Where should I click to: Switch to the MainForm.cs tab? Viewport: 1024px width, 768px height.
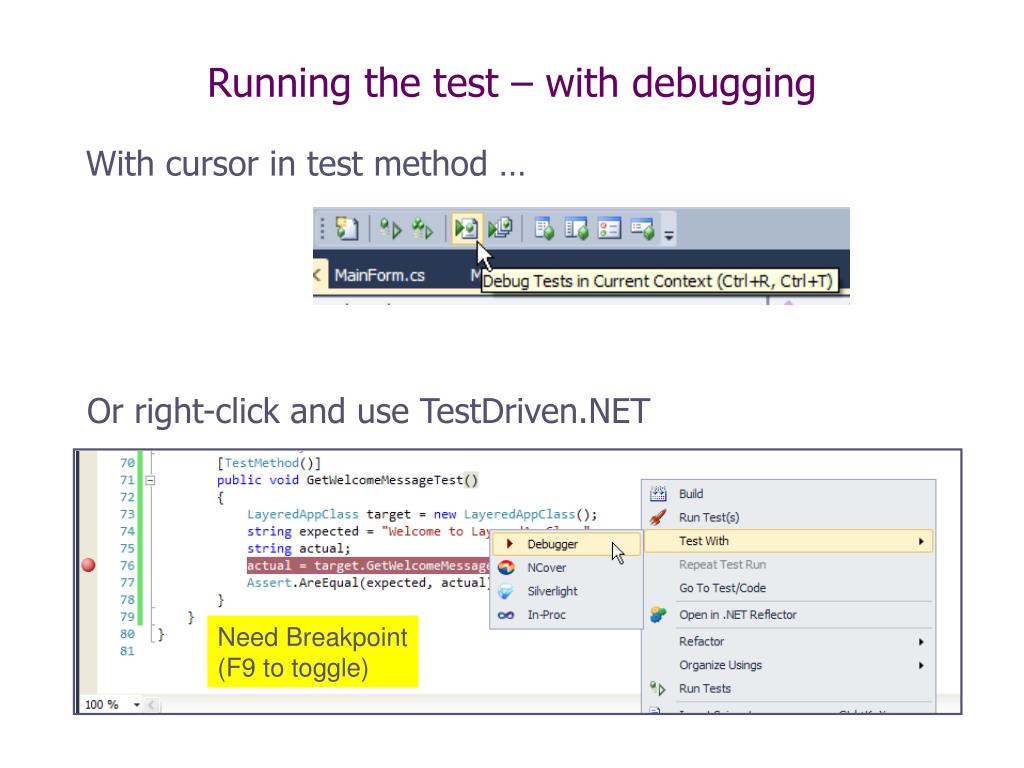pyautogui.click(x=379, y=275)
